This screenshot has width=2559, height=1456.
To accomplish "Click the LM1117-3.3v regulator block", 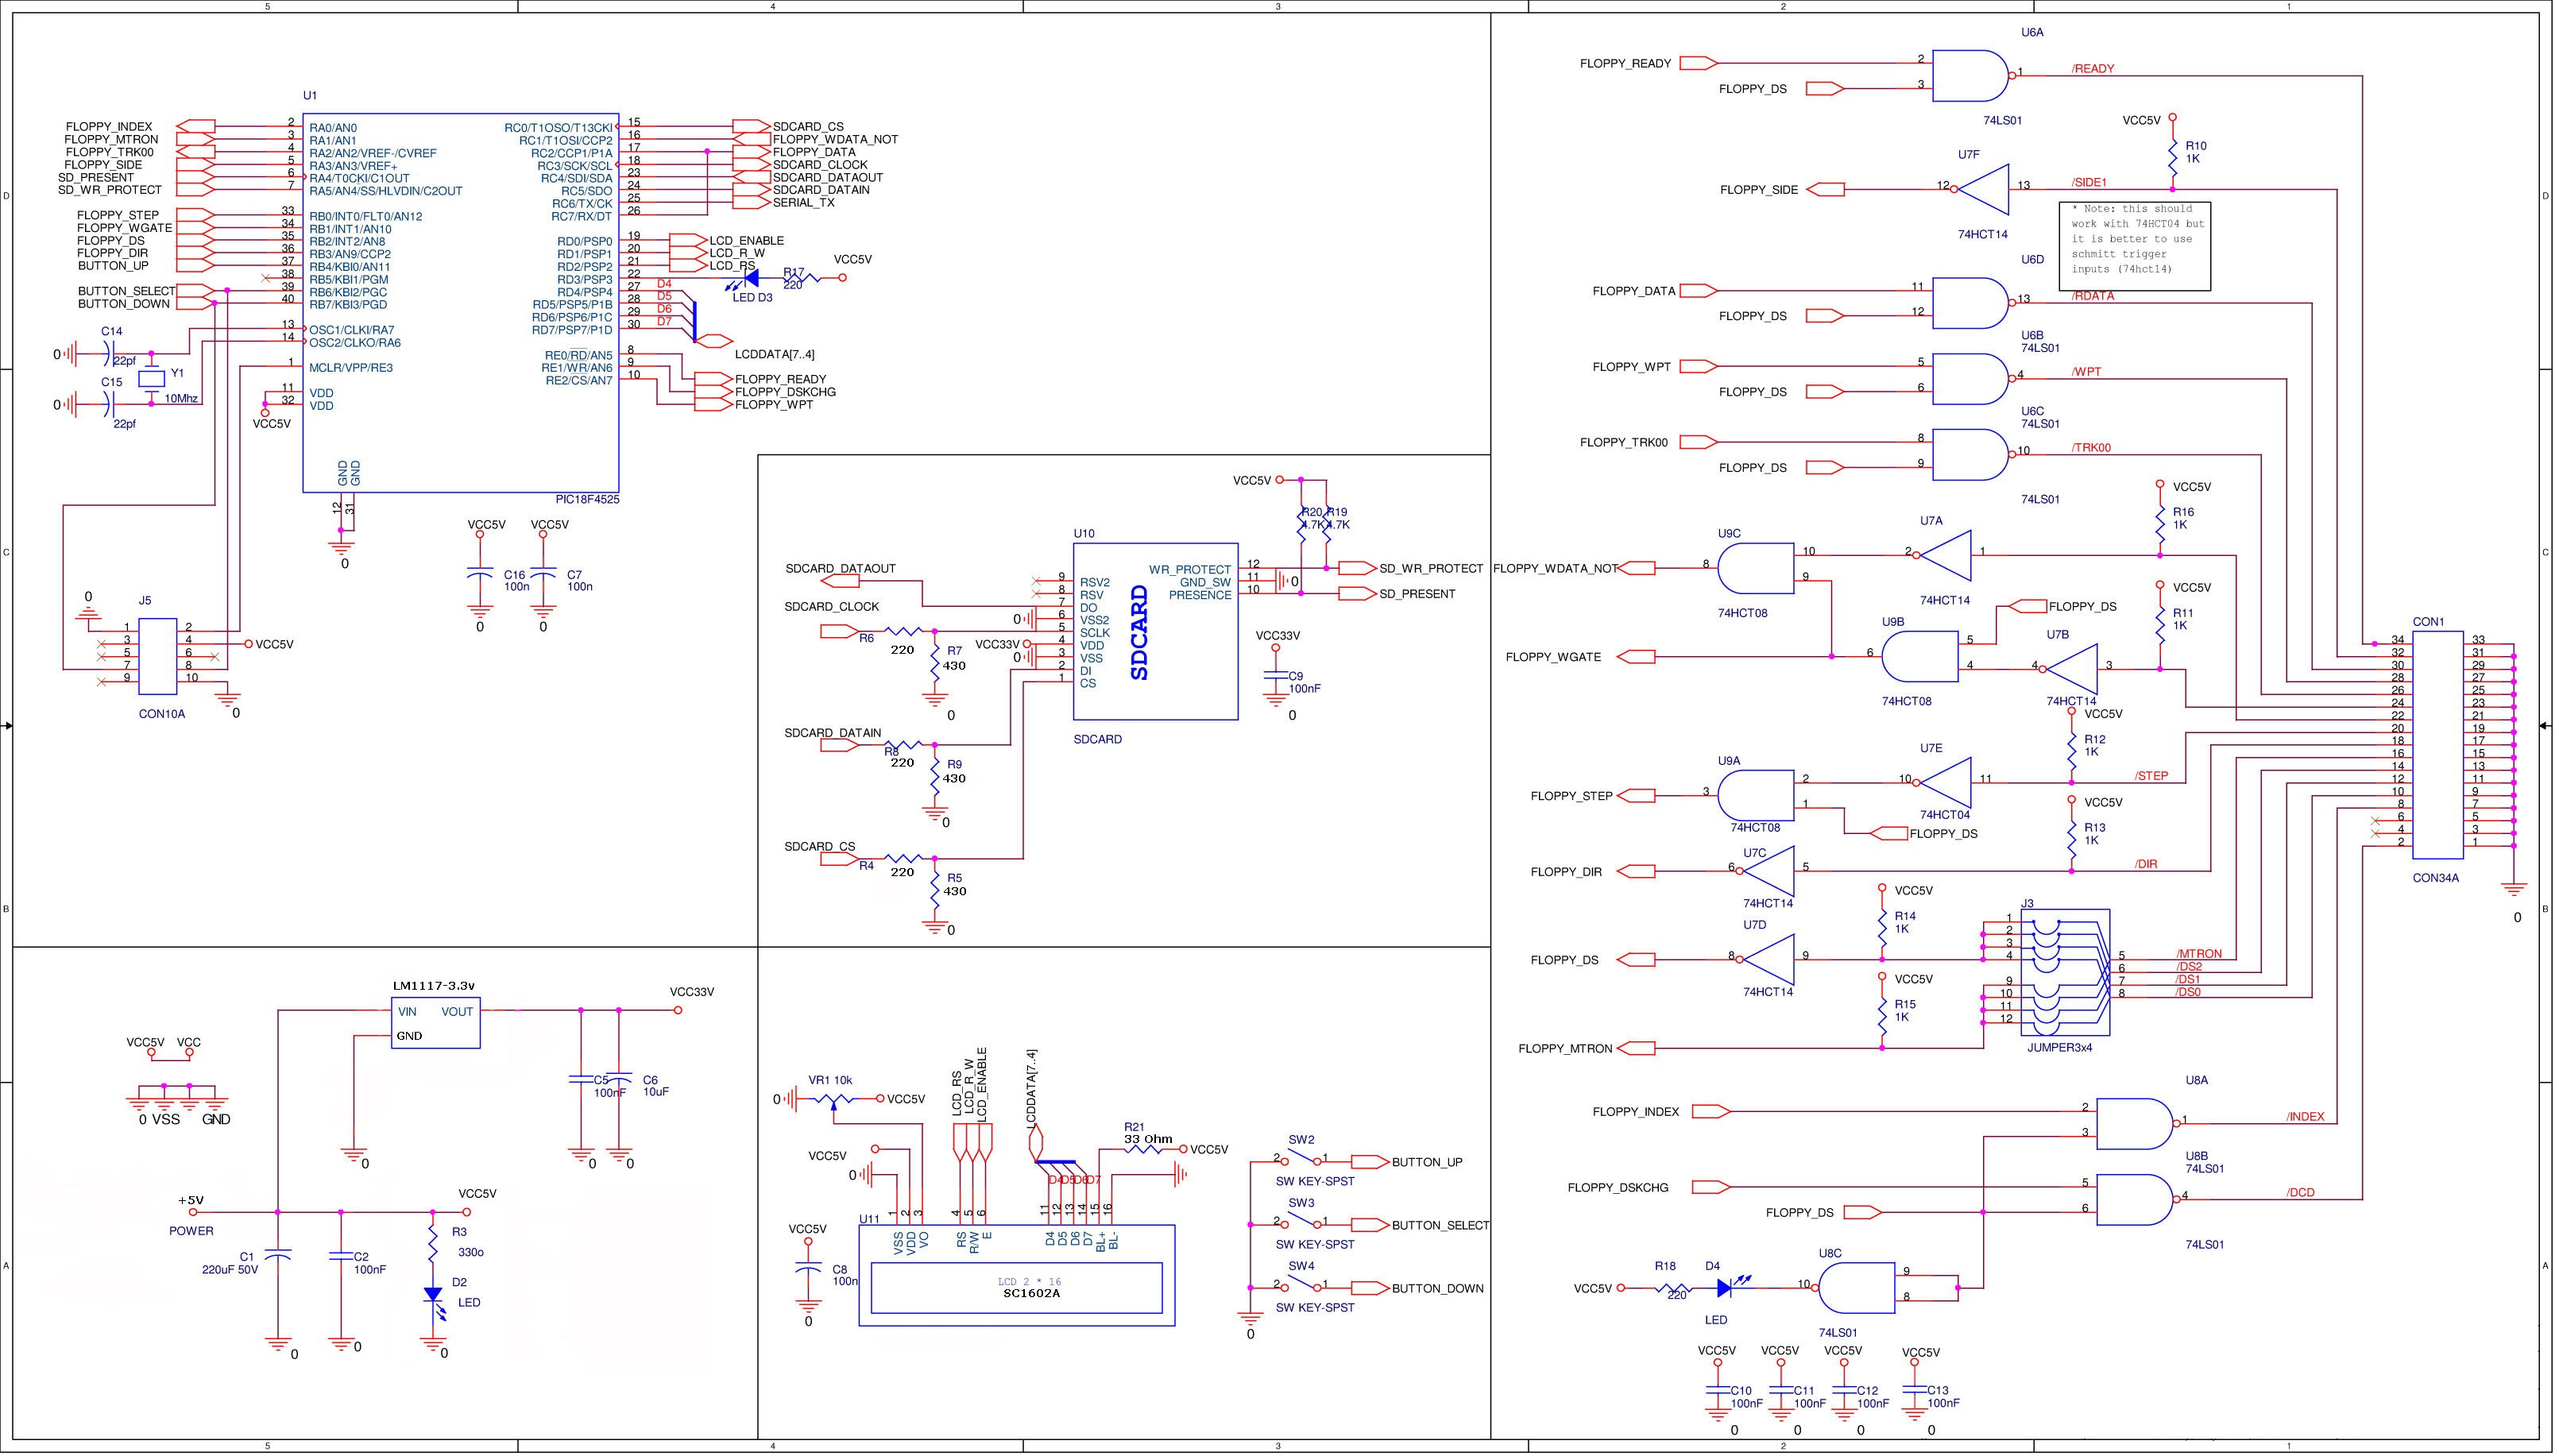I will pyautogui.click(x=436, y=1023).
